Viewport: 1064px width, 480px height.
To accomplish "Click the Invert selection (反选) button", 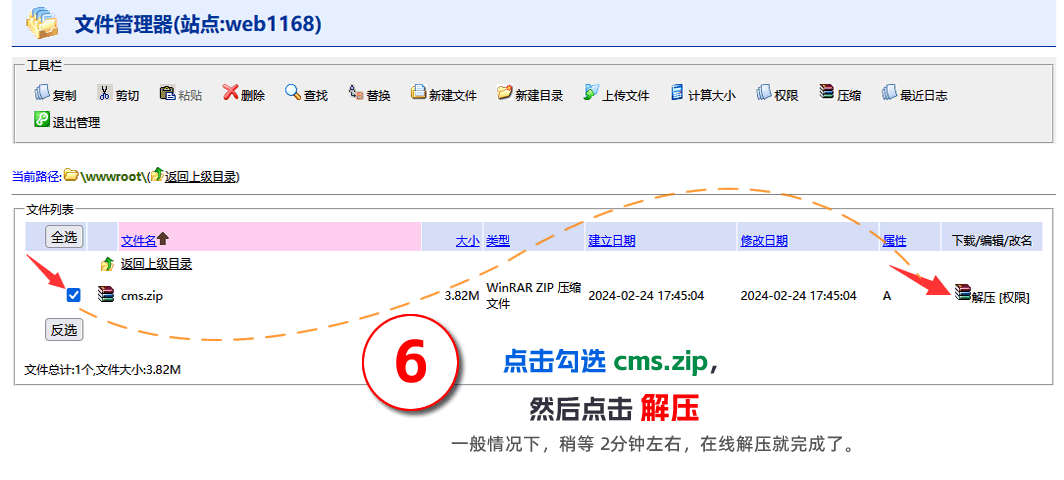I will [x=64, y=330].
